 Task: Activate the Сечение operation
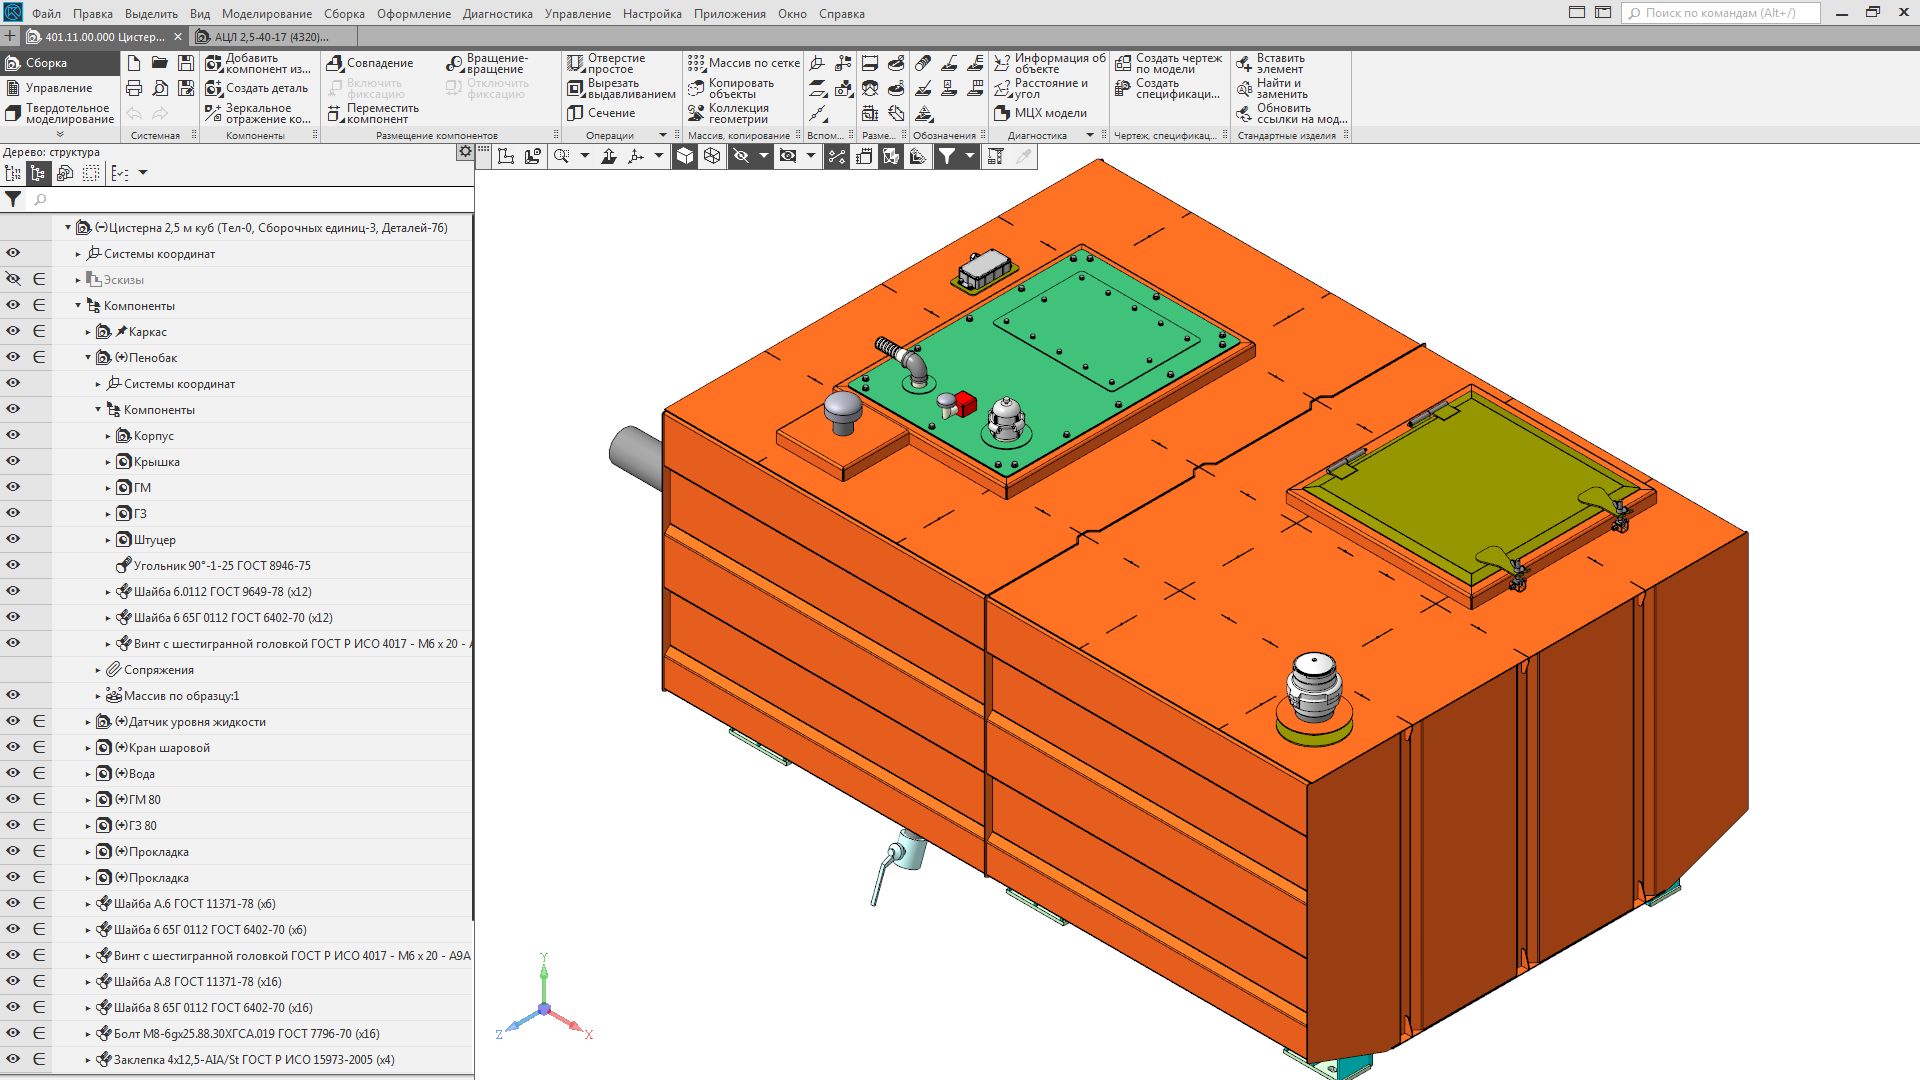[x=601, y=113]
